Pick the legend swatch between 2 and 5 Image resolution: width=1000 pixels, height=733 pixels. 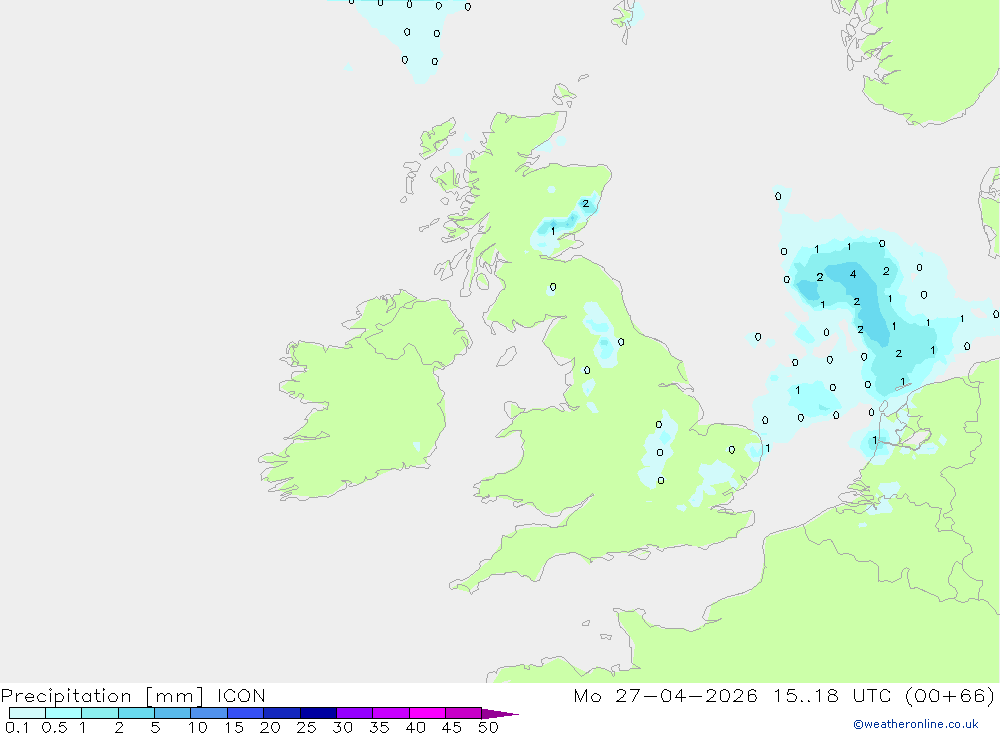(x=136, y=713)
